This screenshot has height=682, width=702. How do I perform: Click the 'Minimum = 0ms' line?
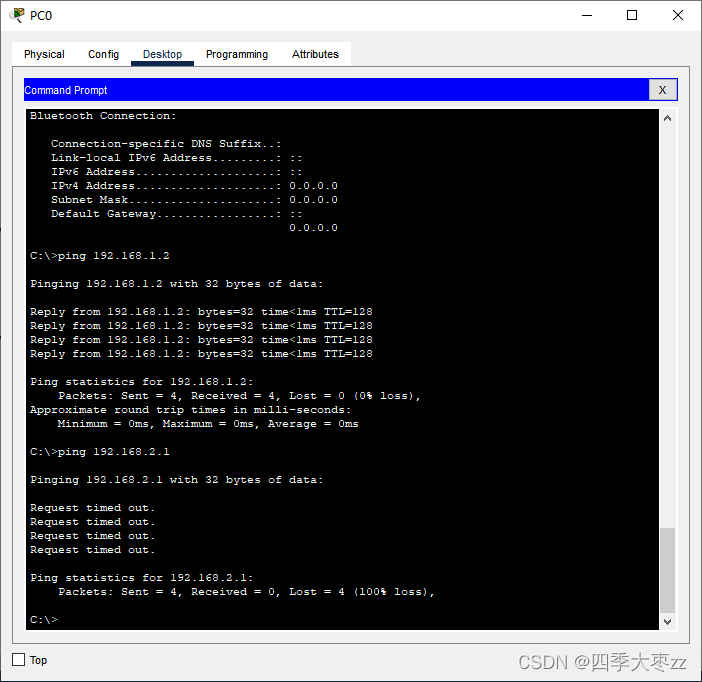[208, 424]
